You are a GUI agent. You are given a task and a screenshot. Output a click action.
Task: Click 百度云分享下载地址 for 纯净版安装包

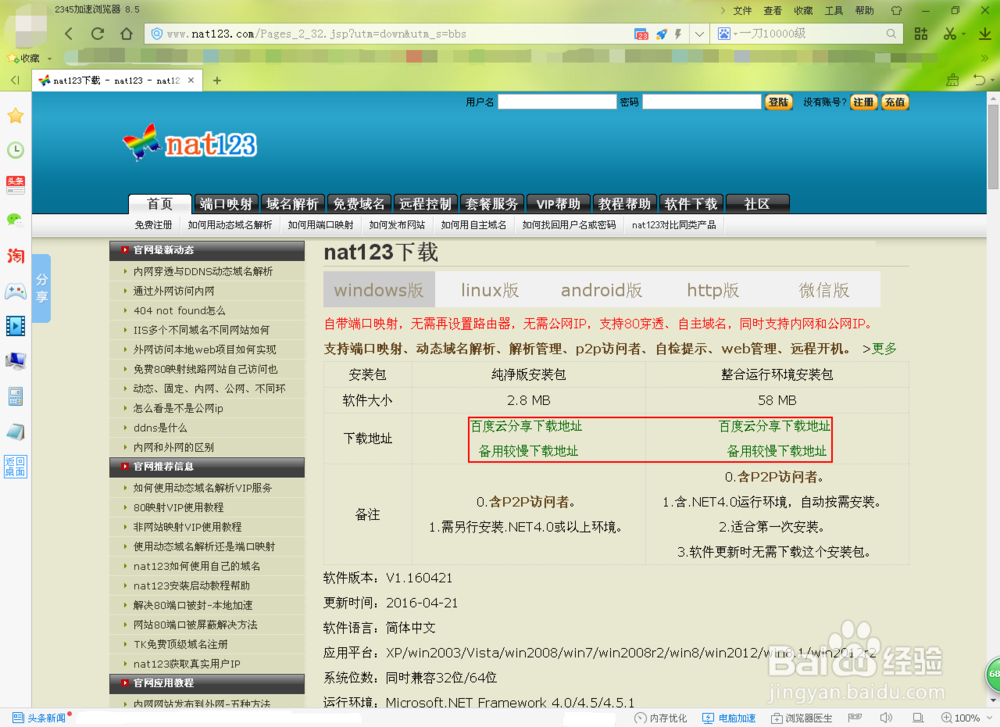[526, 426]
